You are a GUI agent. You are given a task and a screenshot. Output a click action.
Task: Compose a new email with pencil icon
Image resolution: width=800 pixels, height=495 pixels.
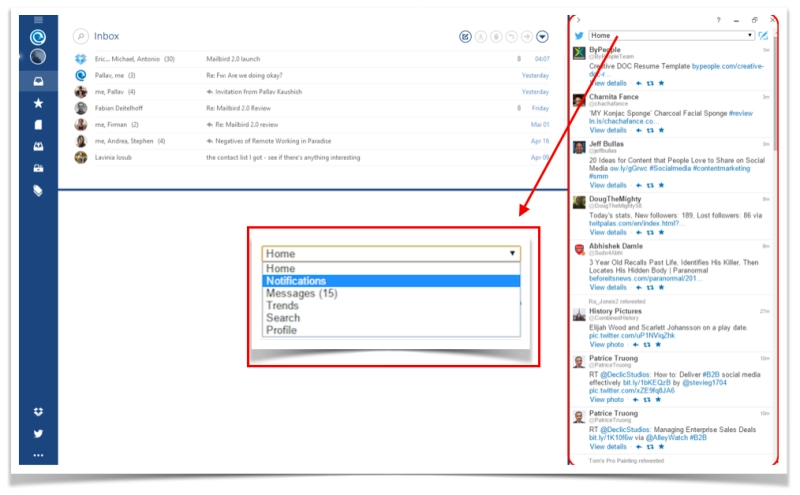[465, 37]
